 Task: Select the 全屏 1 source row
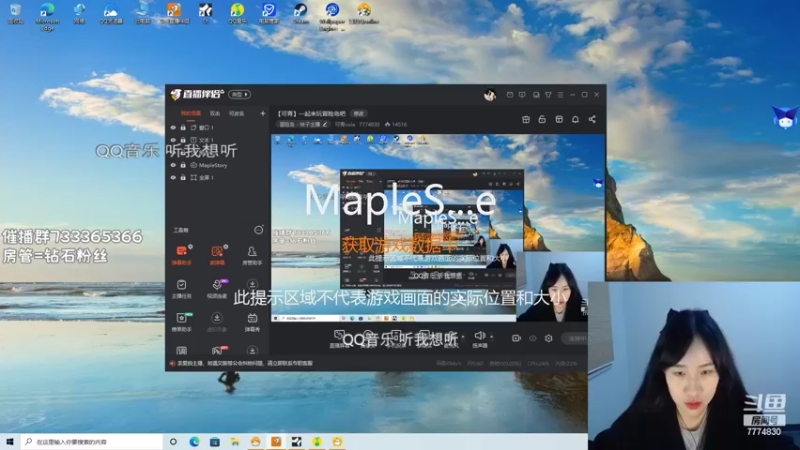tap(218, 178)
